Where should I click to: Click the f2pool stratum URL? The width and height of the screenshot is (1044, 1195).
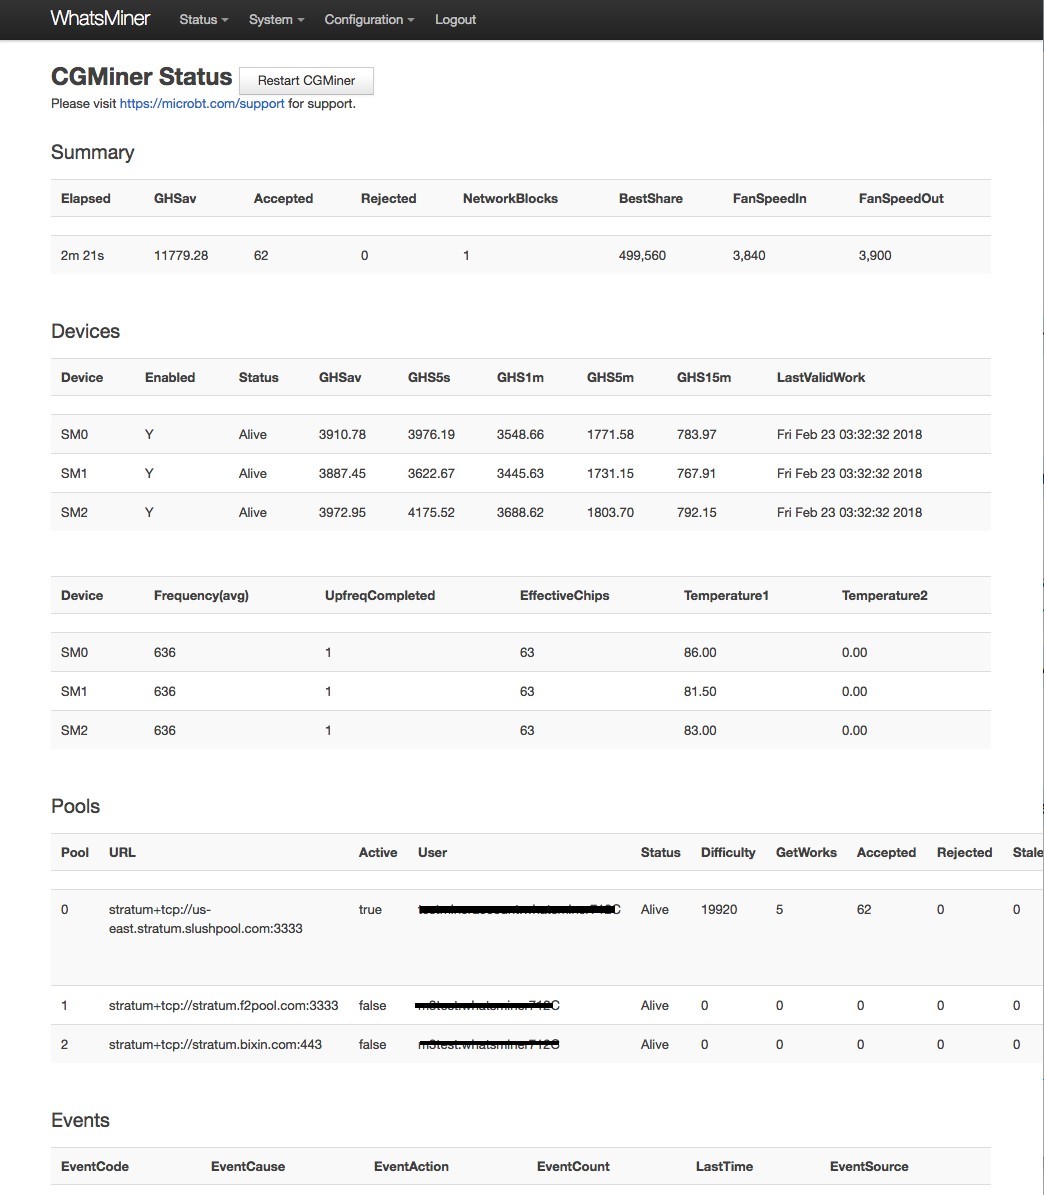pos(224,1005)
